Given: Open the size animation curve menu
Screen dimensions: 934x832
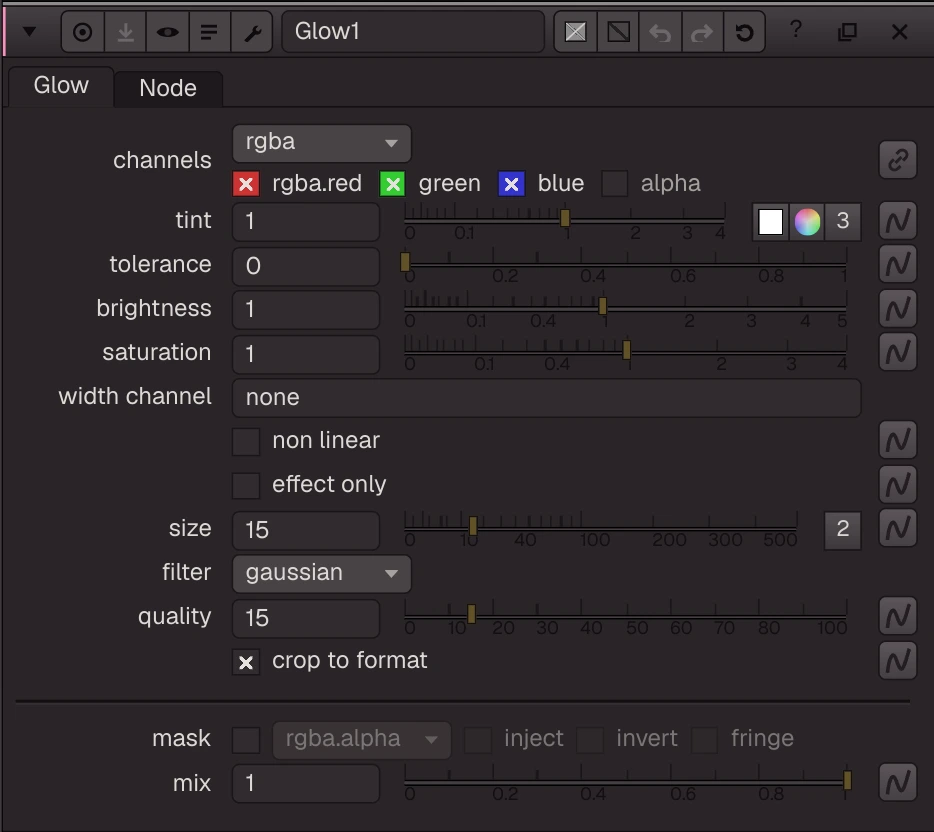Looking at the screenshot, I should pos(898,528).
